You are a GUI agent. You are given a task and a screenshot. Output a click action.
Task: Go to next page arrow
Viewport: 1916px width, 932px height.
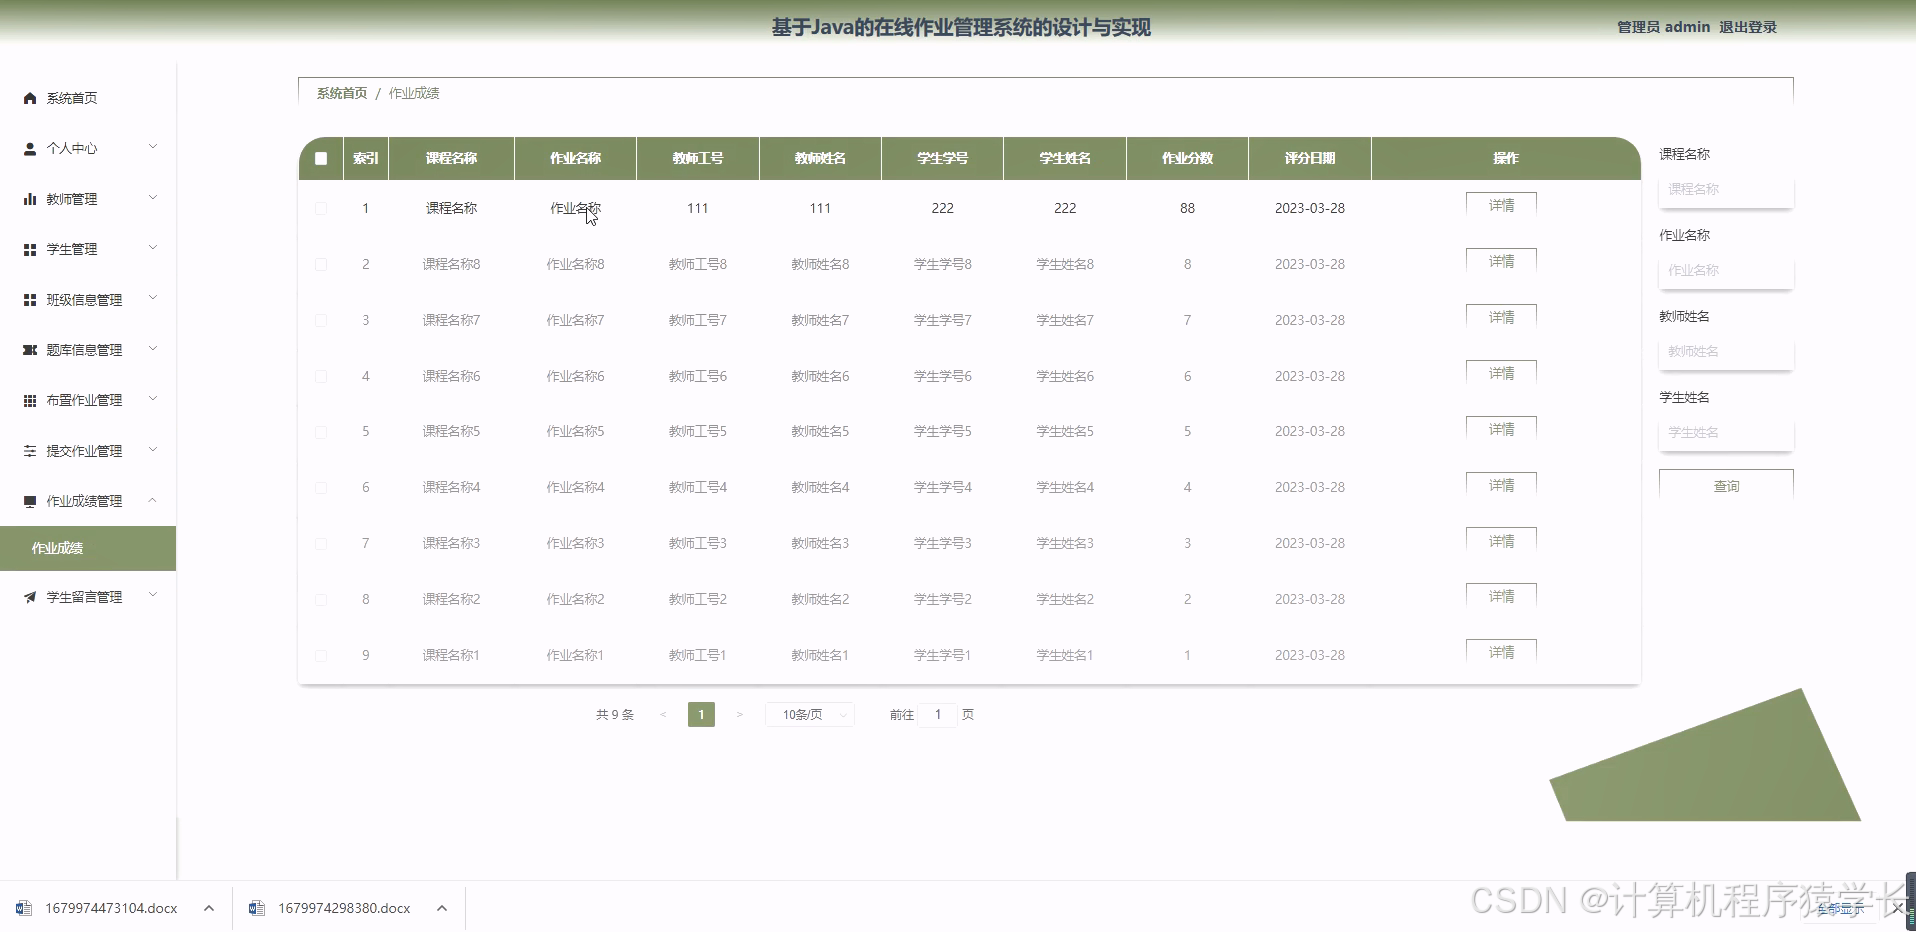[x=740, y=714]
